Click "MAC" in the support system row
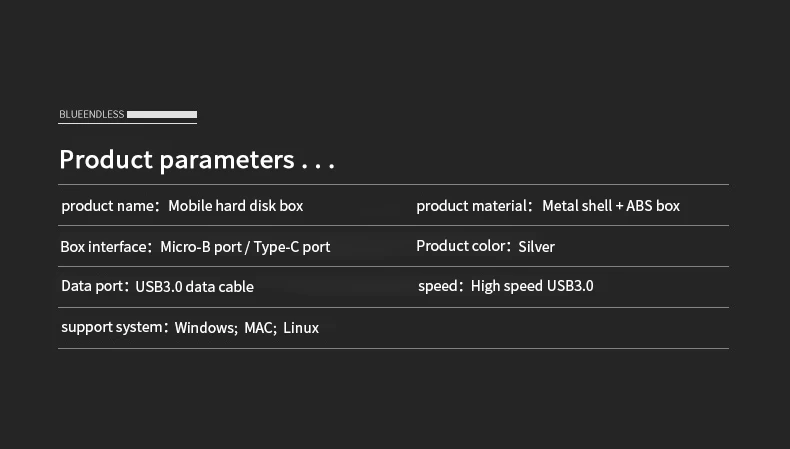Screen dimensions: 790x449 coord(258,328)
